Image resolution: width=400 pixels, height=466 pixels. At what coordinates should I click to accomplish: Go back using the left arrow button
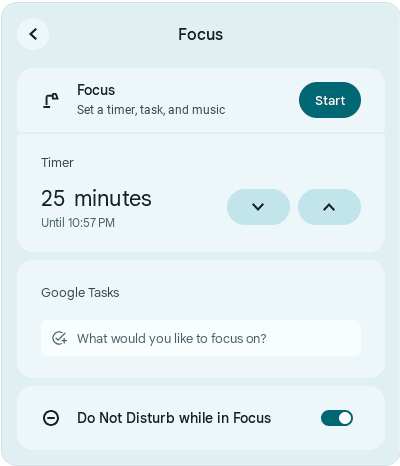(x=33, y=34)
